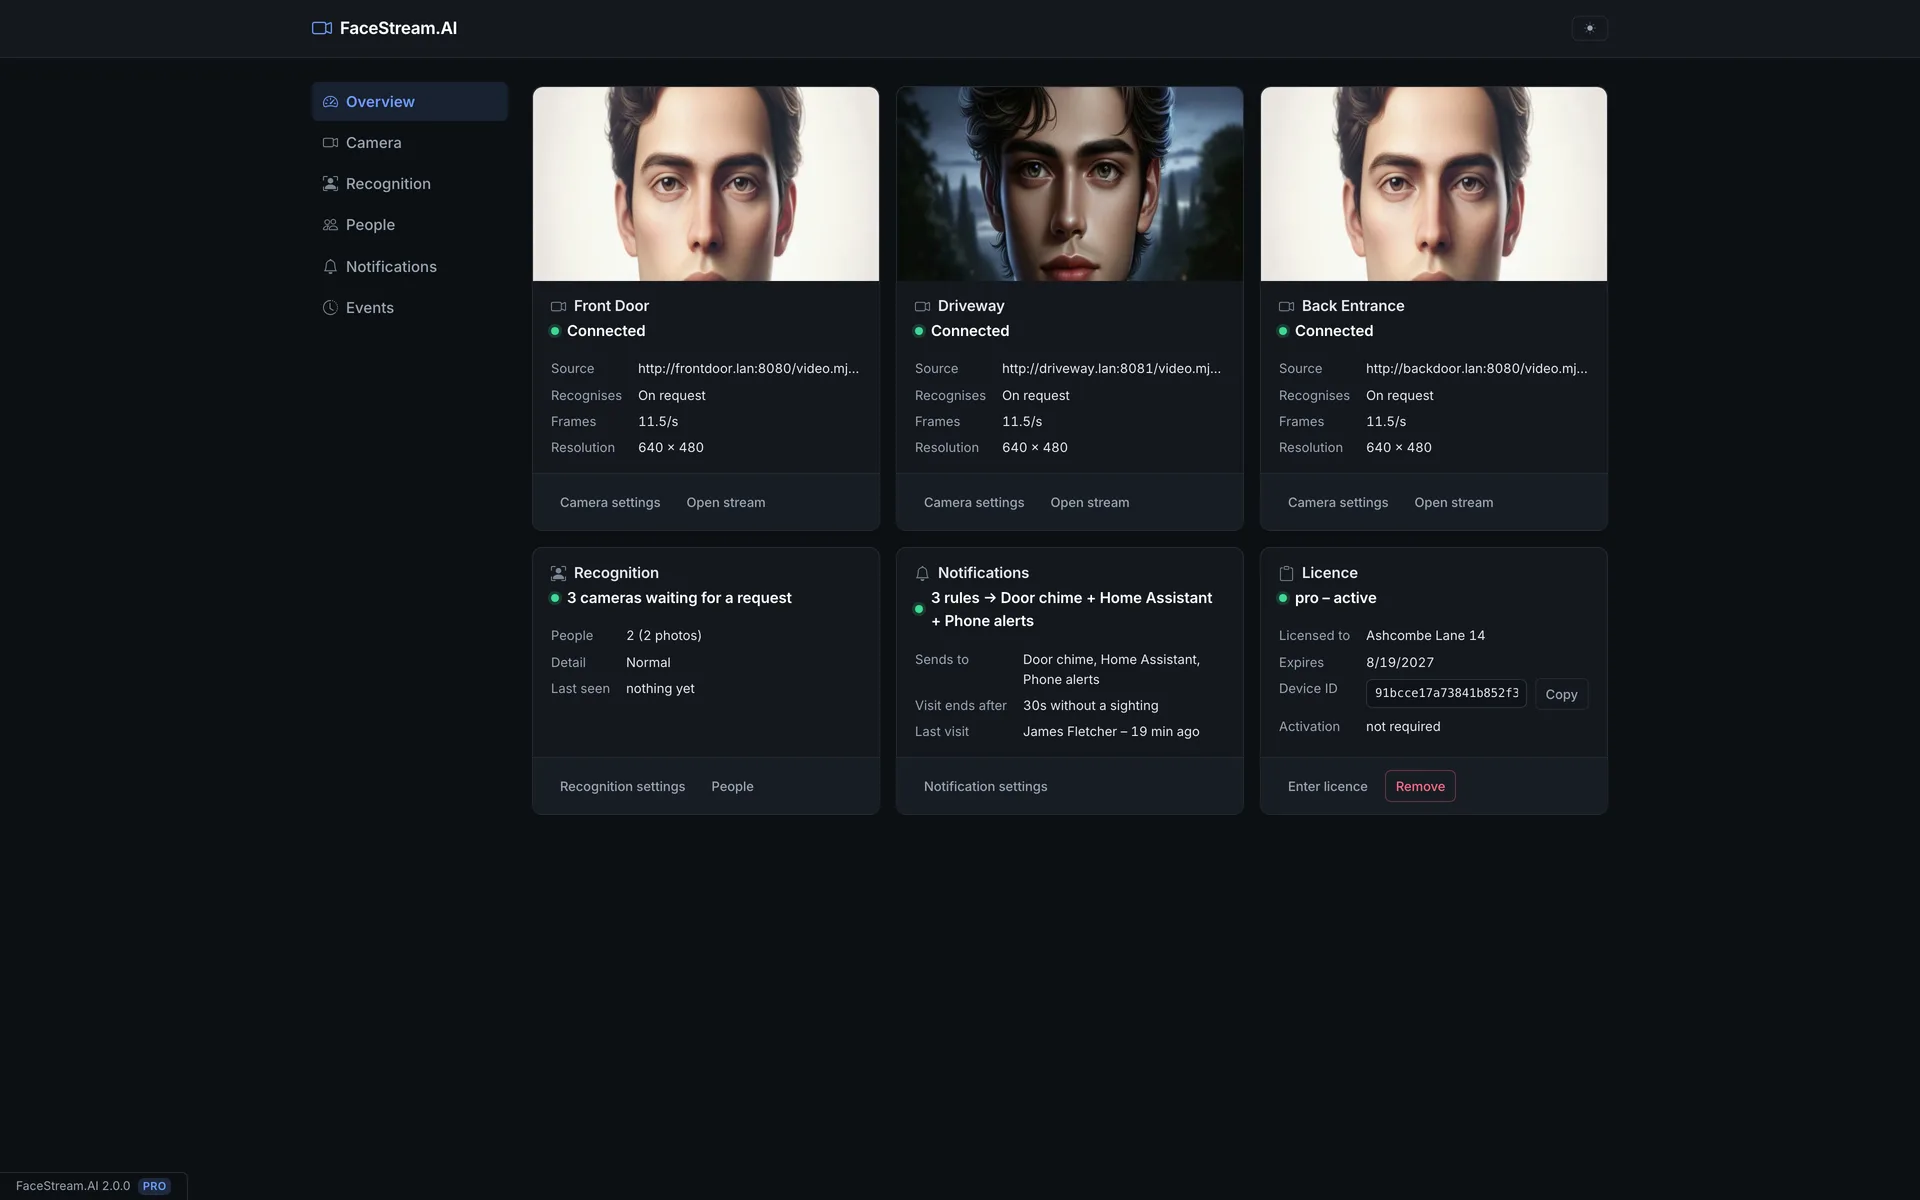This screenshot has width=1920, height=1200.
Task: Click the Overview dashboard icon in sidebar
Action: [x=330, y=102]
